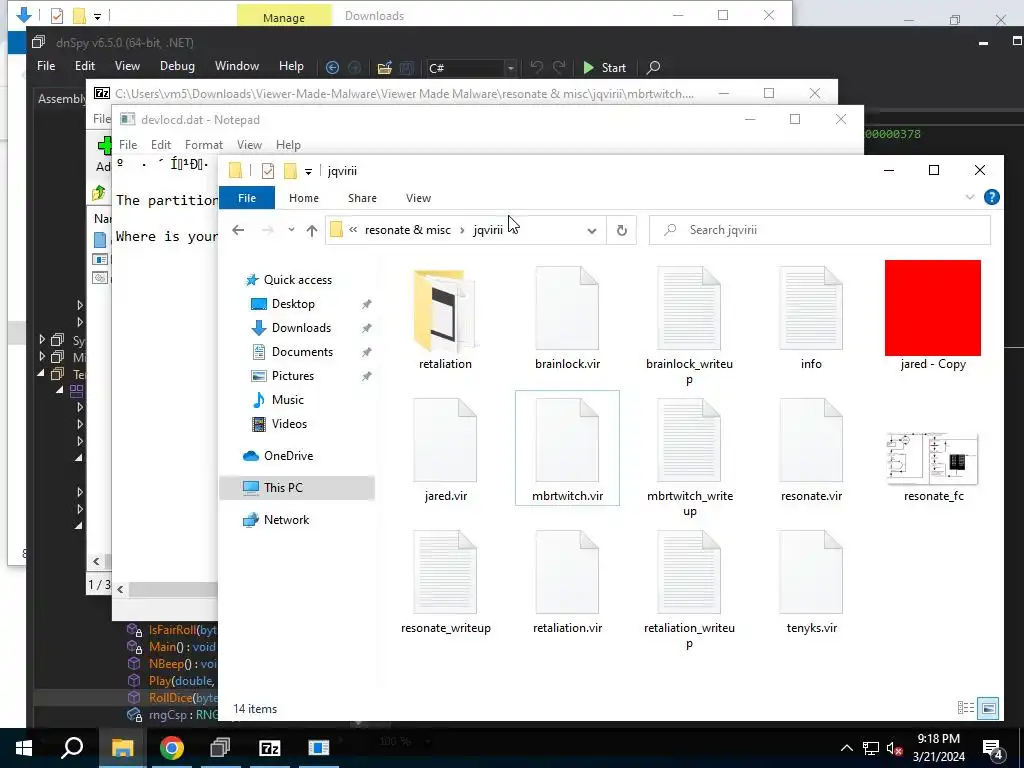Image resolution: width=1024 pixels, height=768 pixels.
Task: Open Explorer help icon
Action: [x=991, y=197]
